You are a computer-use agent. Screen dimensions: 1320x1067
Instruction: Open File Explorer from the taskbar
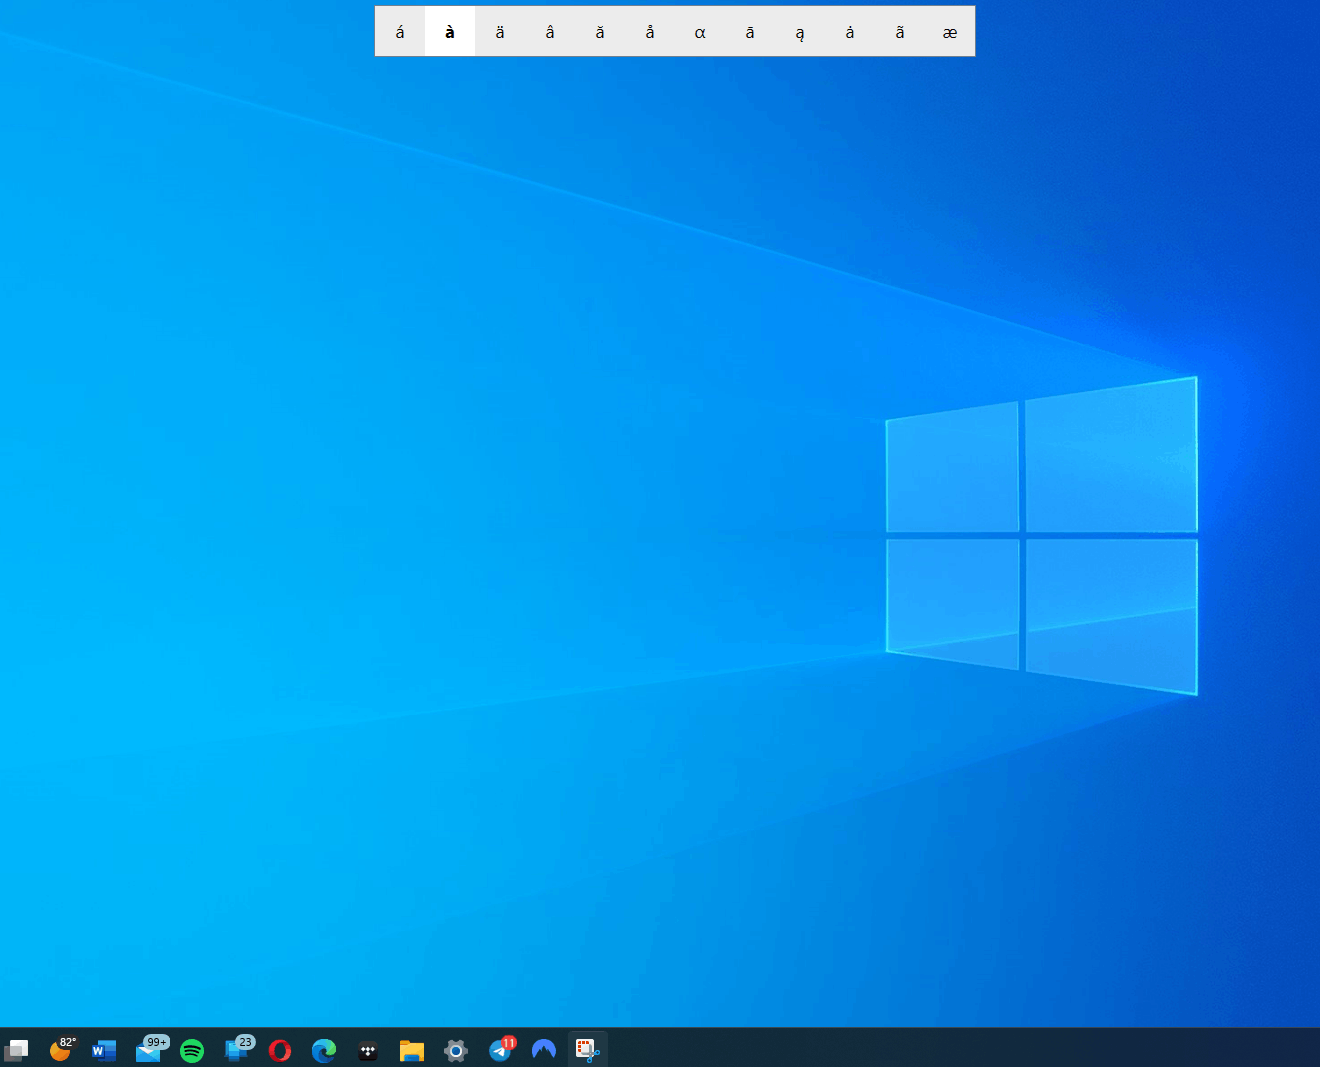point(412,1050)
